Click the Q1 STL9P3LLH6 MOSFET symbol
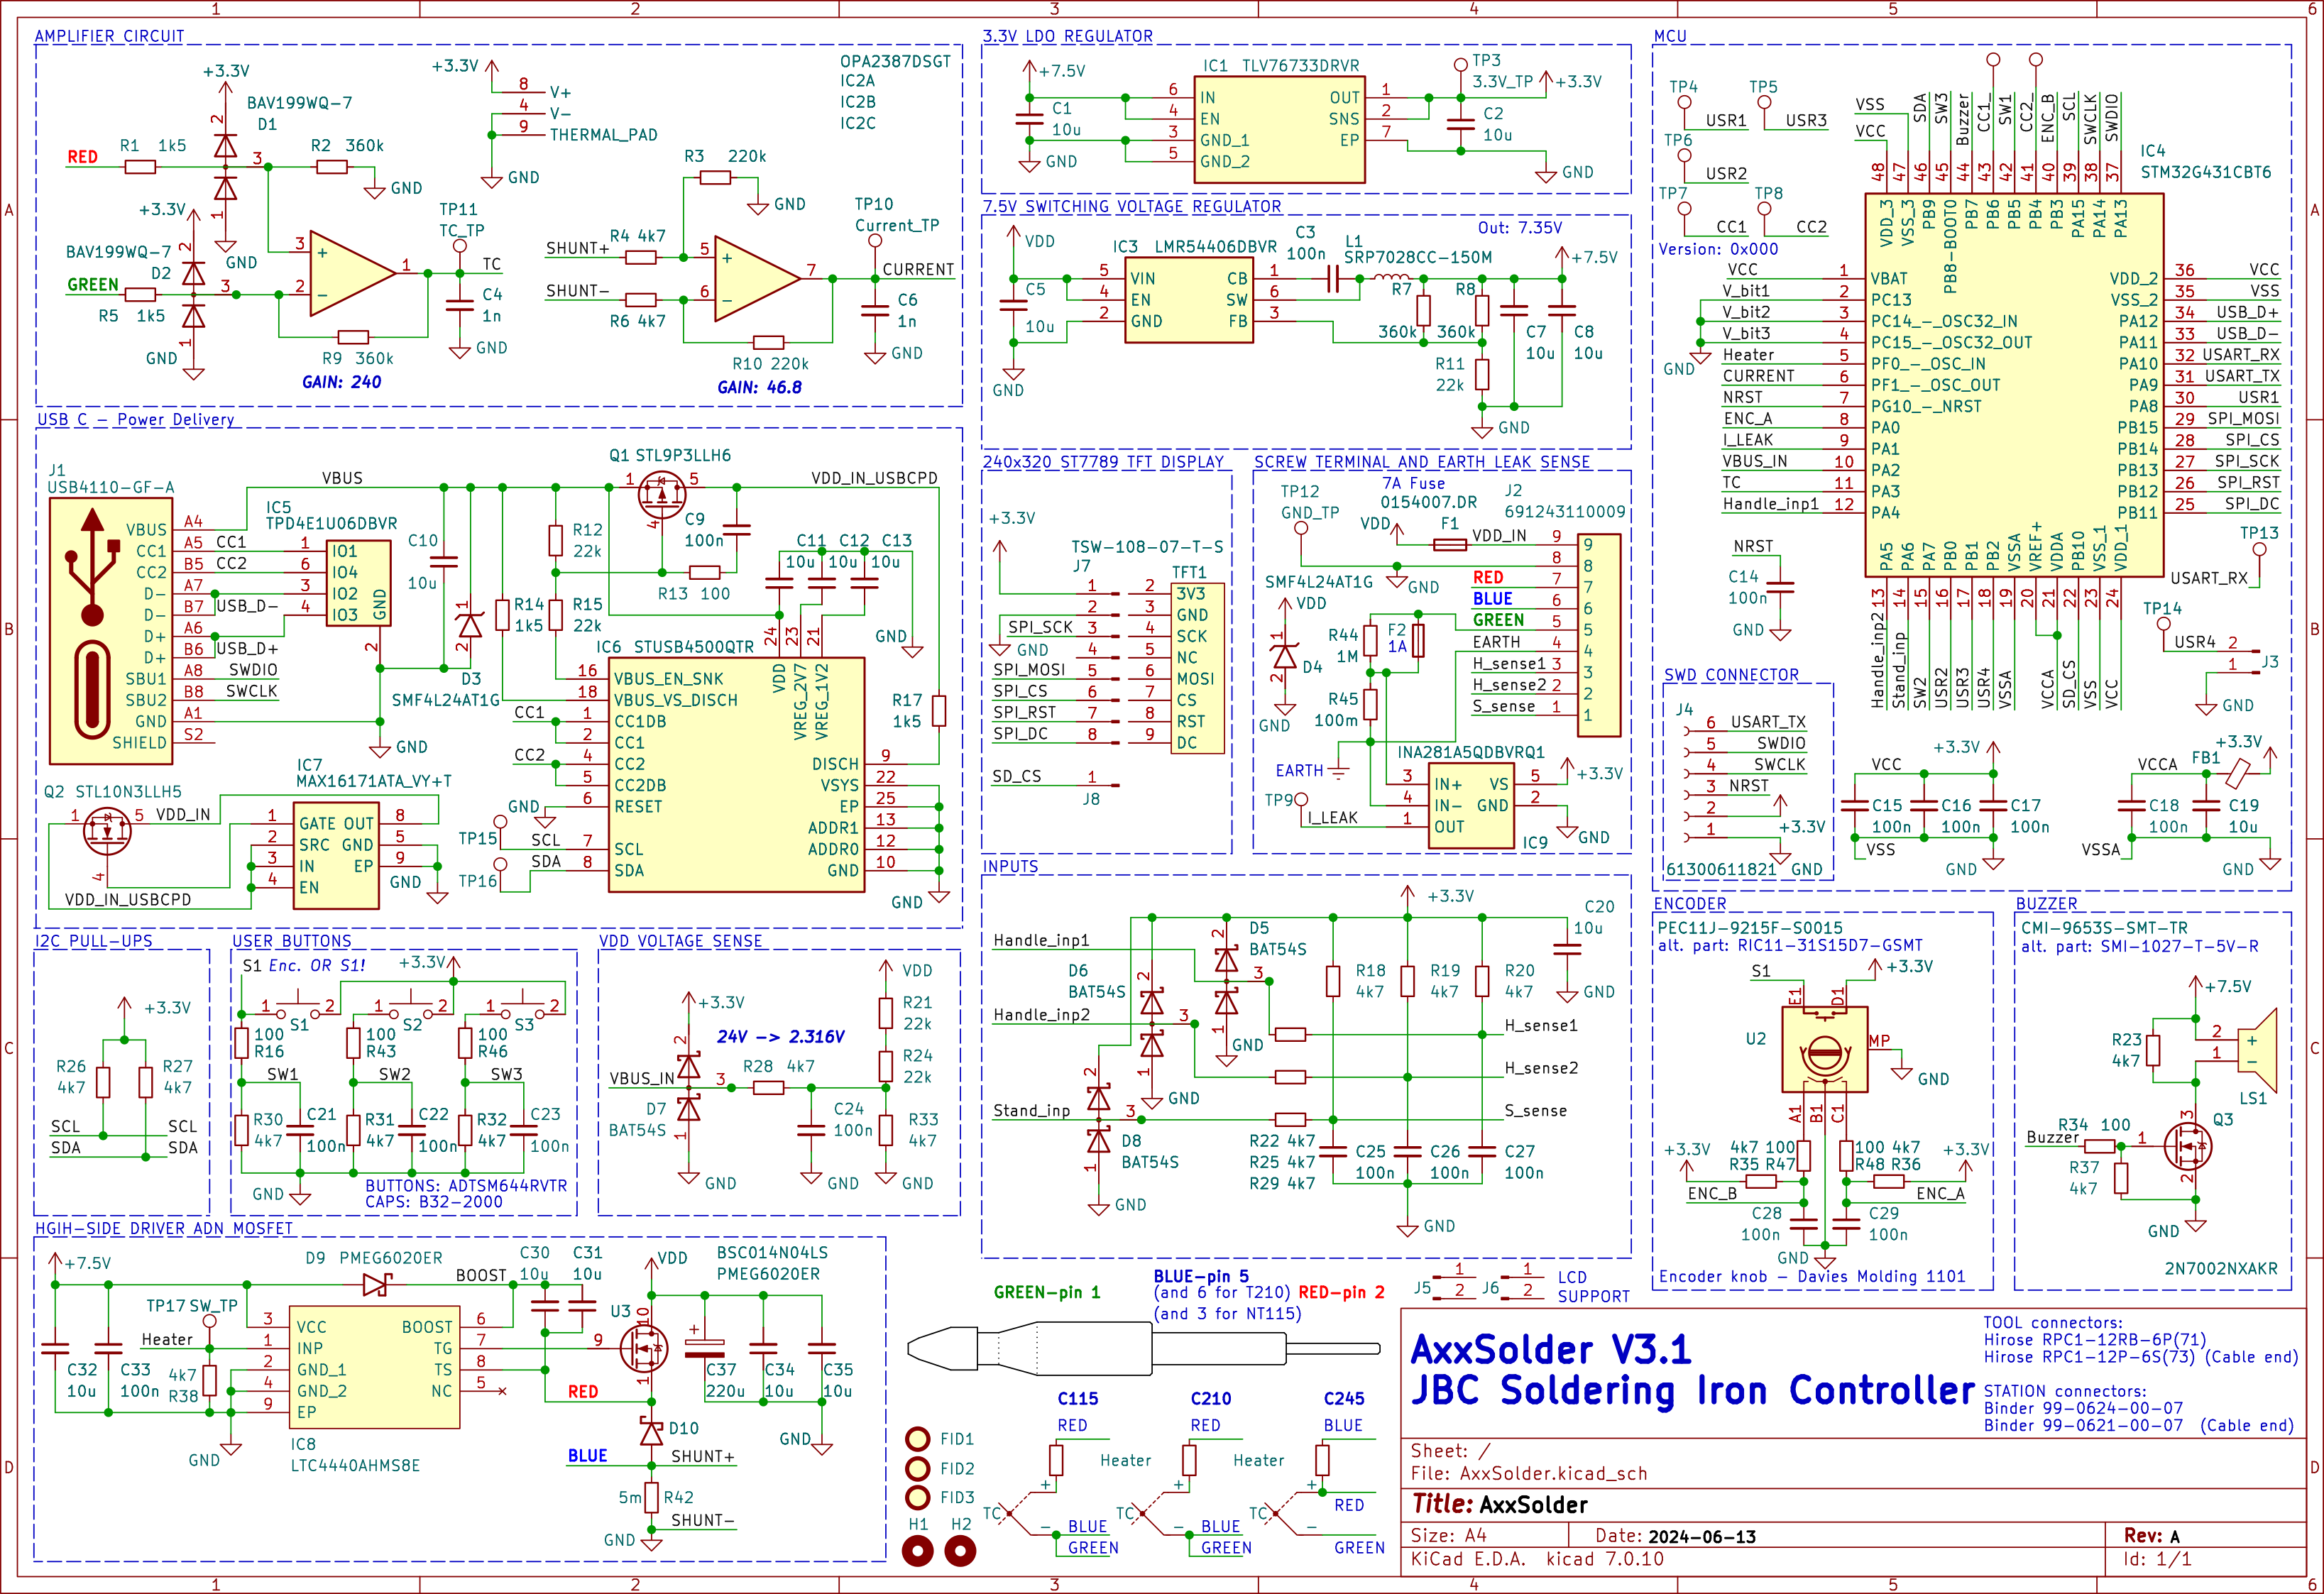 [661, 494]
